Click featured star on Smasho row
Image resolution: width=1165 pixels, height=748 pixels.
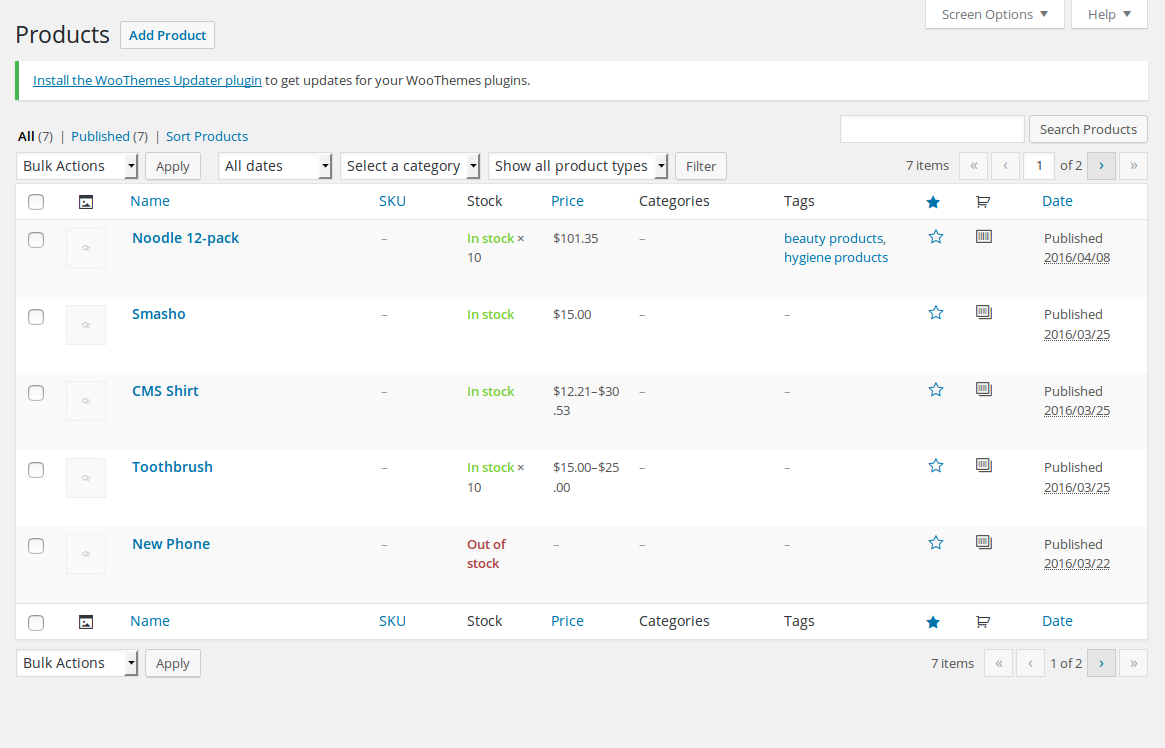935,313
